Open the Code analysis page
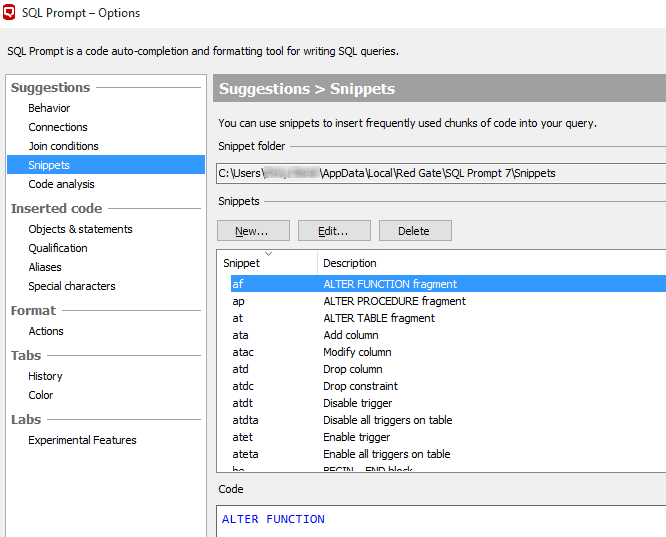 pyautogui.click(x=61, y=184)
